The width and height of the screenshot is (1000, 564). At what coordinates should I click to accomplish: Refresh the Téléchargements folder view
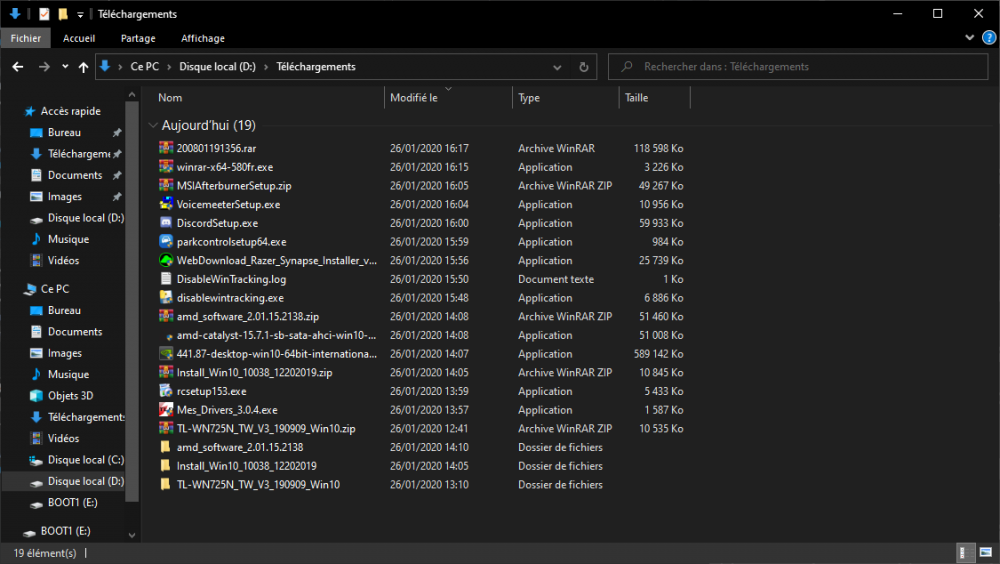[x=585, y=67]
